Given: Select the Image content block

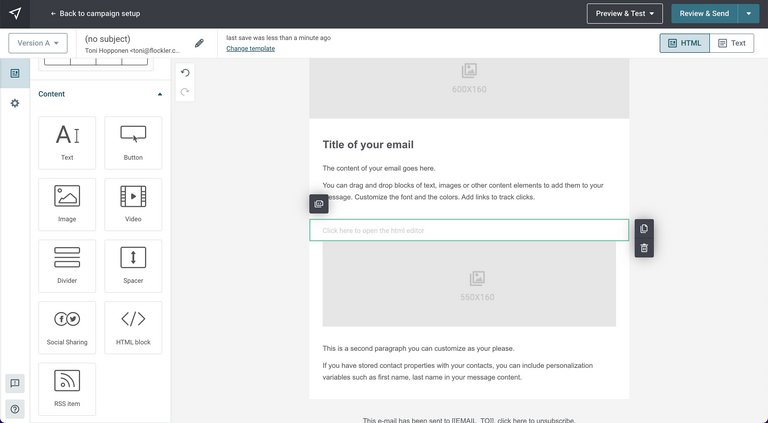Looking at the screenshot, I should 67,204.
